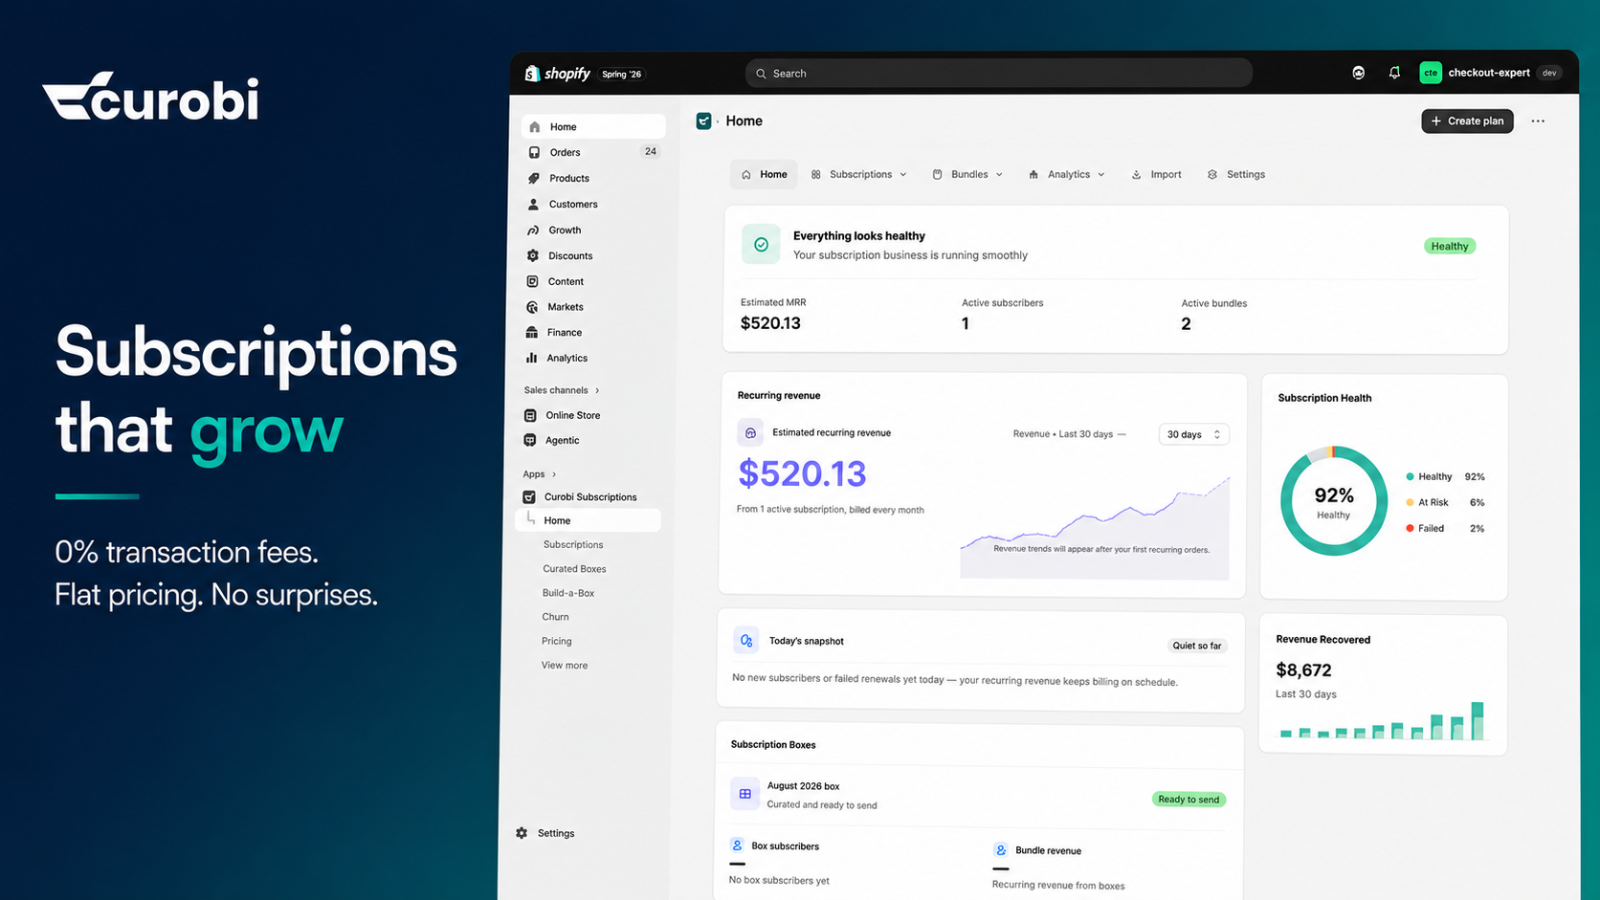Open Curated Boxes in the sidebar
This screenshot has width=1600, height=900.
[x=574, y=569]
